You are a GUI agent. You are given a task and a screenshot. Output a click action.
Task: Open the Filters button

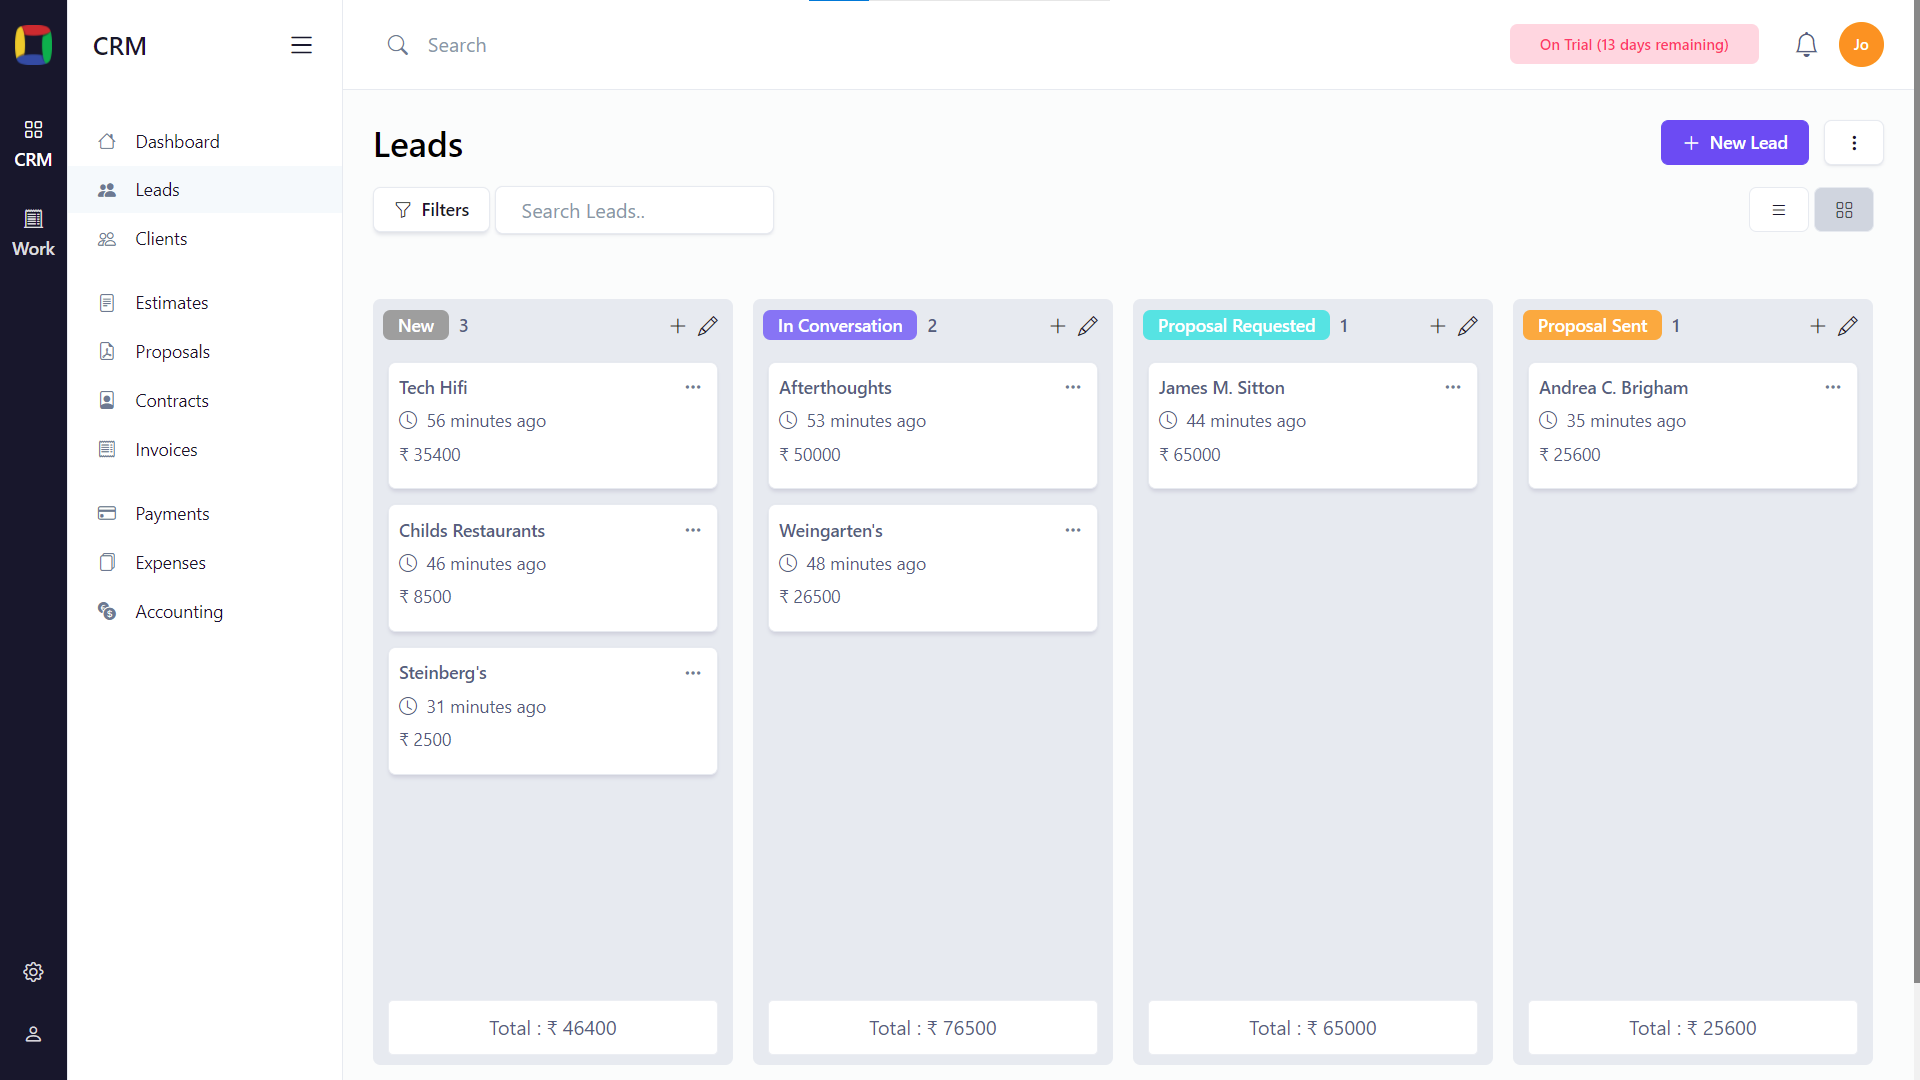pyautogui.click(x=432, y=210)
